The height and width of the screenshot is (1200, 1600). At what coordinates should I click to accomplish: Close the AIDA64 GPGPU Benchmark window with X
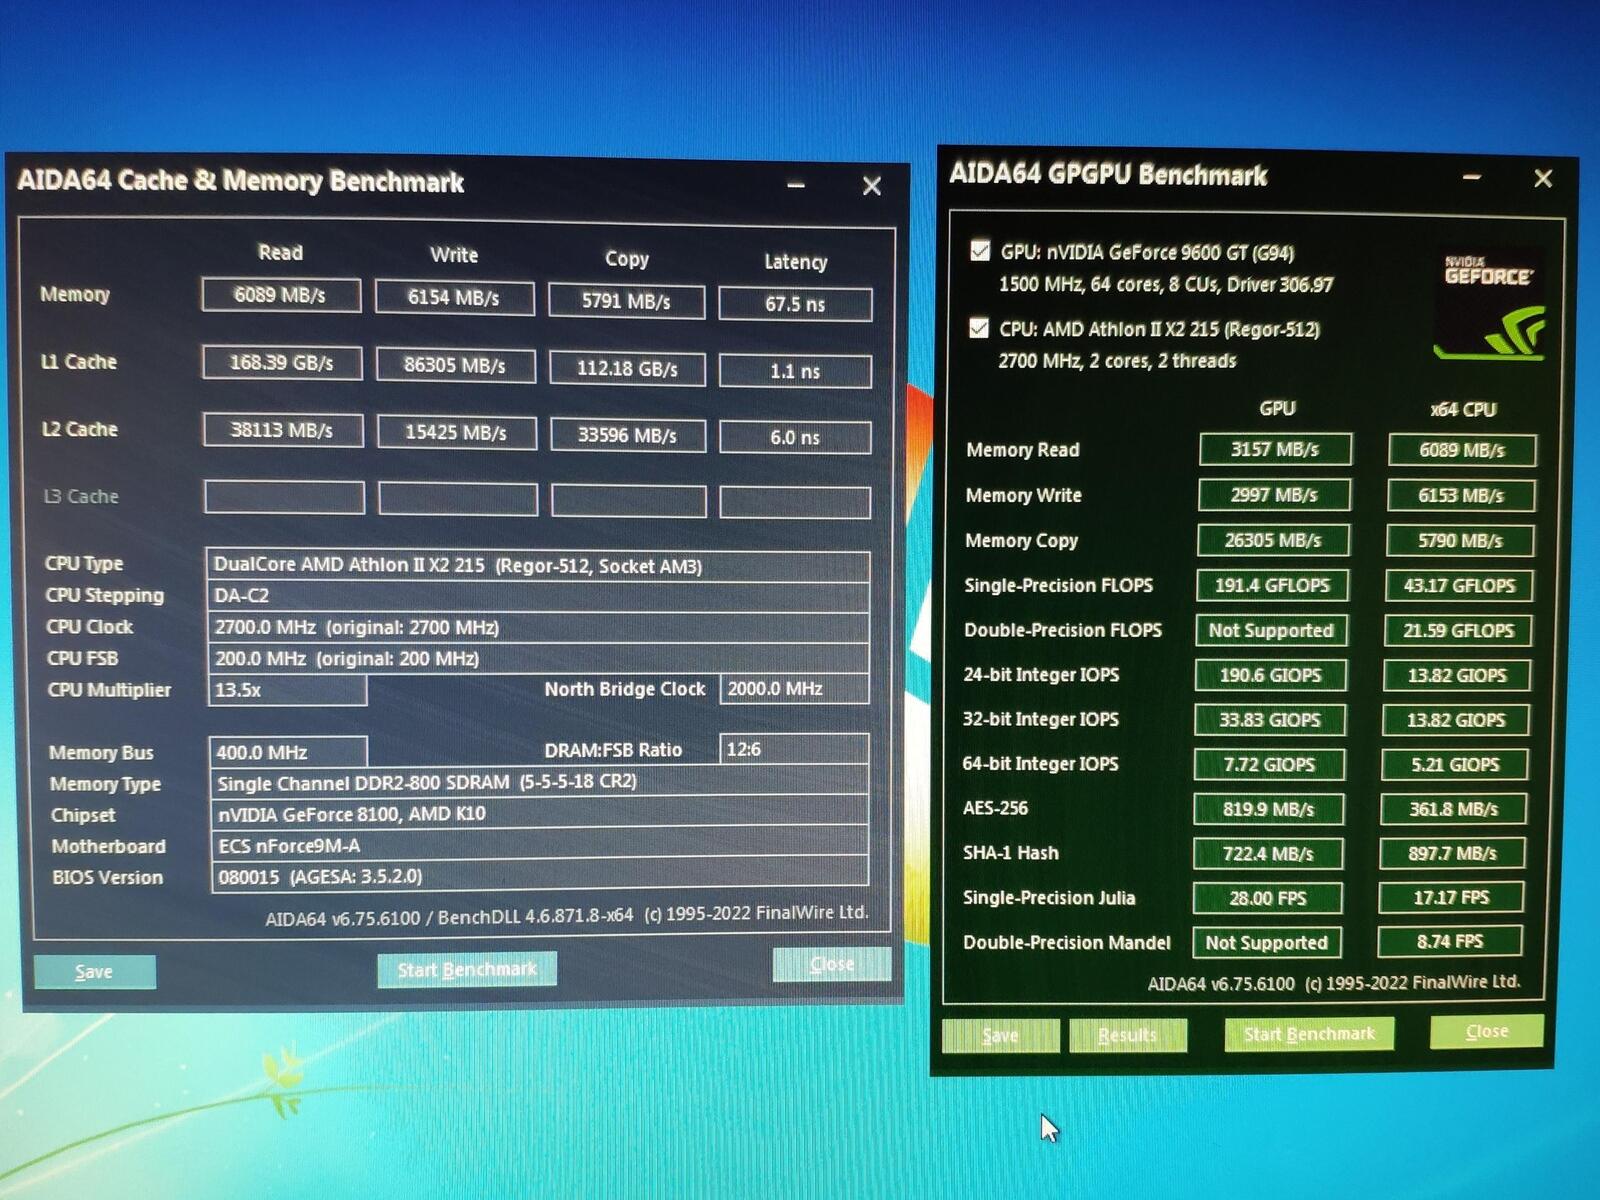click(1543, 178)
